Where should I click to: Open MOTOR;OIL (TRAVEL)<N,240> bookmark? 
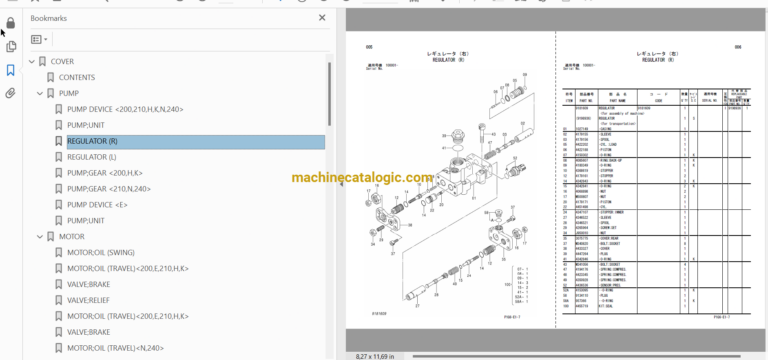point(116,348)
